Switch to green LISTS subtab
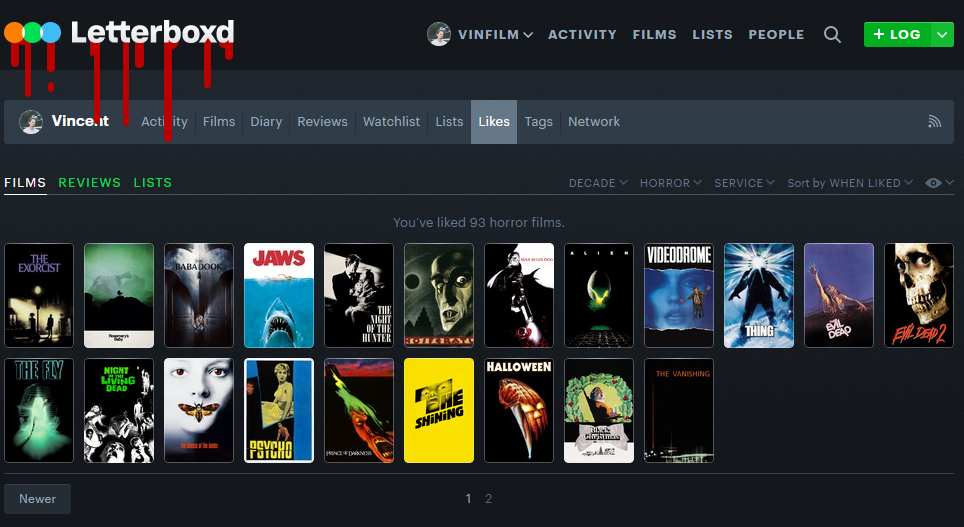 tap(152, 183)
